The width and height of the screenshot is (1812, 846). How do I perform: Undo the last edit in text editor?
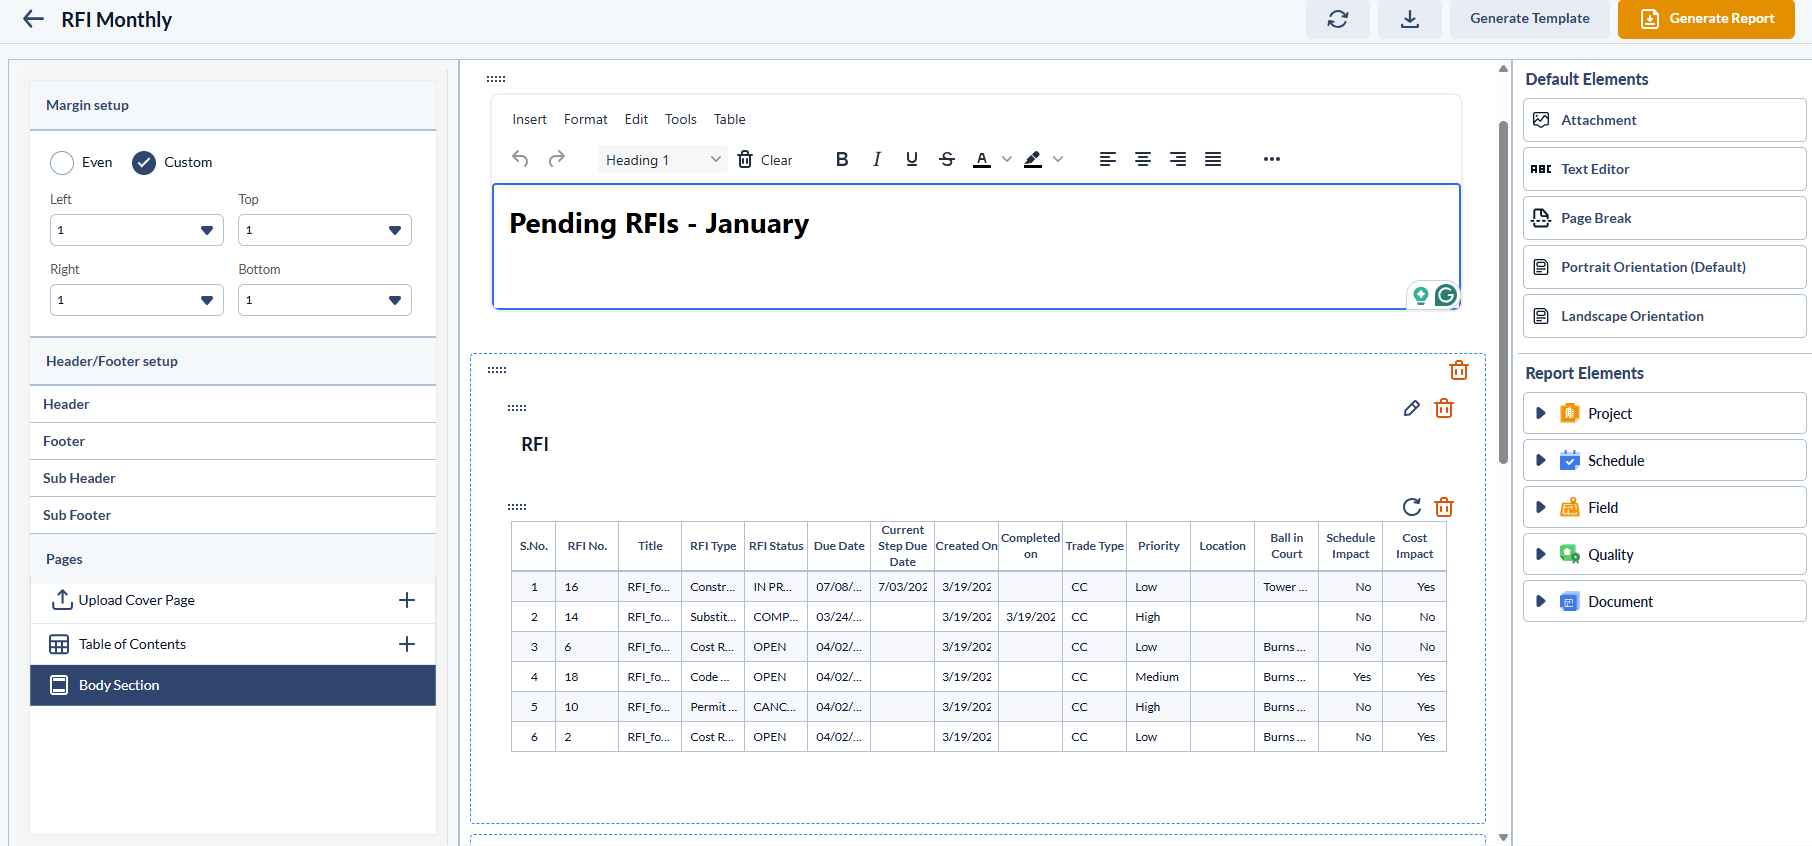click(x=520, y=159)
